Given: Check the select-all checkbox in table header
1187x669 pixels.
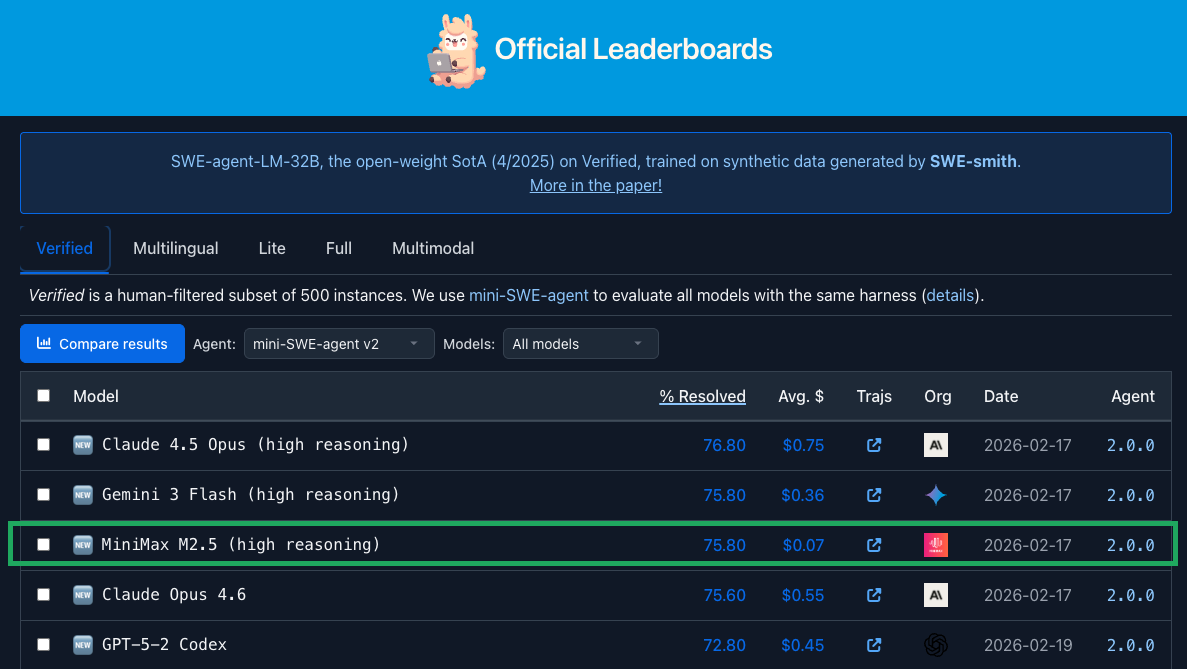Looking at the screenshot, I should (x=43, y=396).
